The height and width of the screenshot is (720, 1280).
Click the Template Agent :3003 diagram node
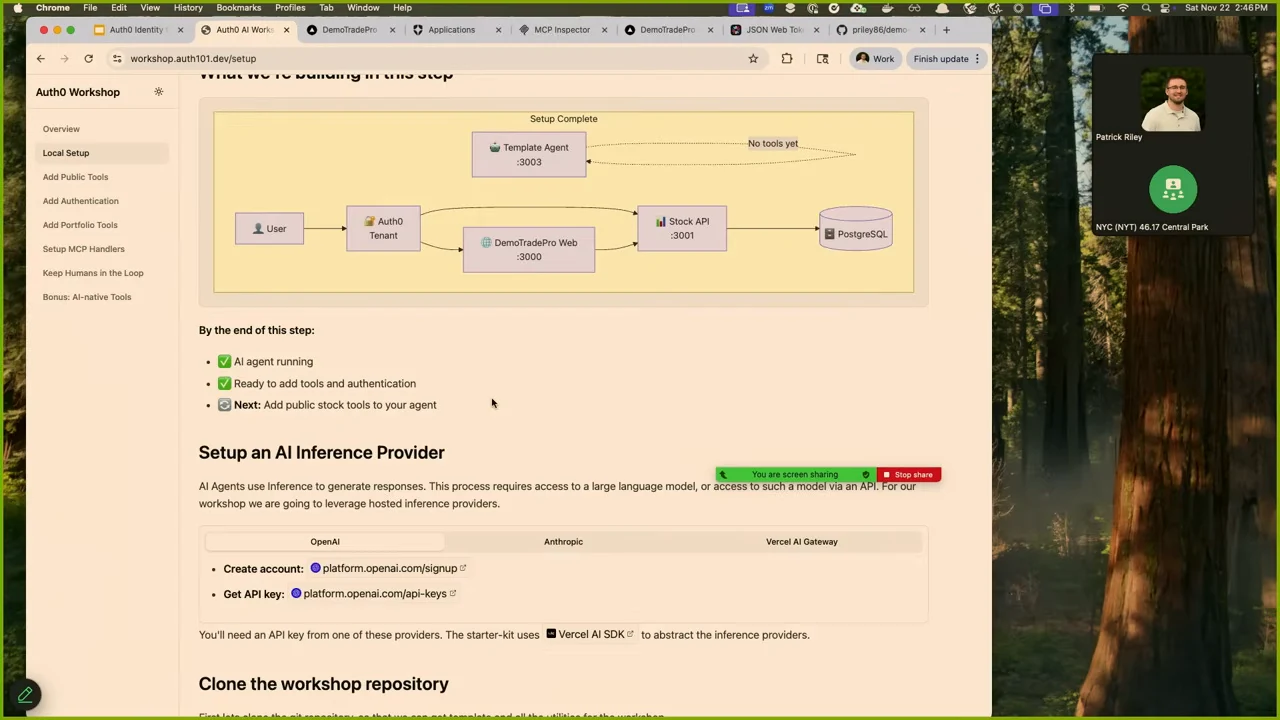pos(529,154)
